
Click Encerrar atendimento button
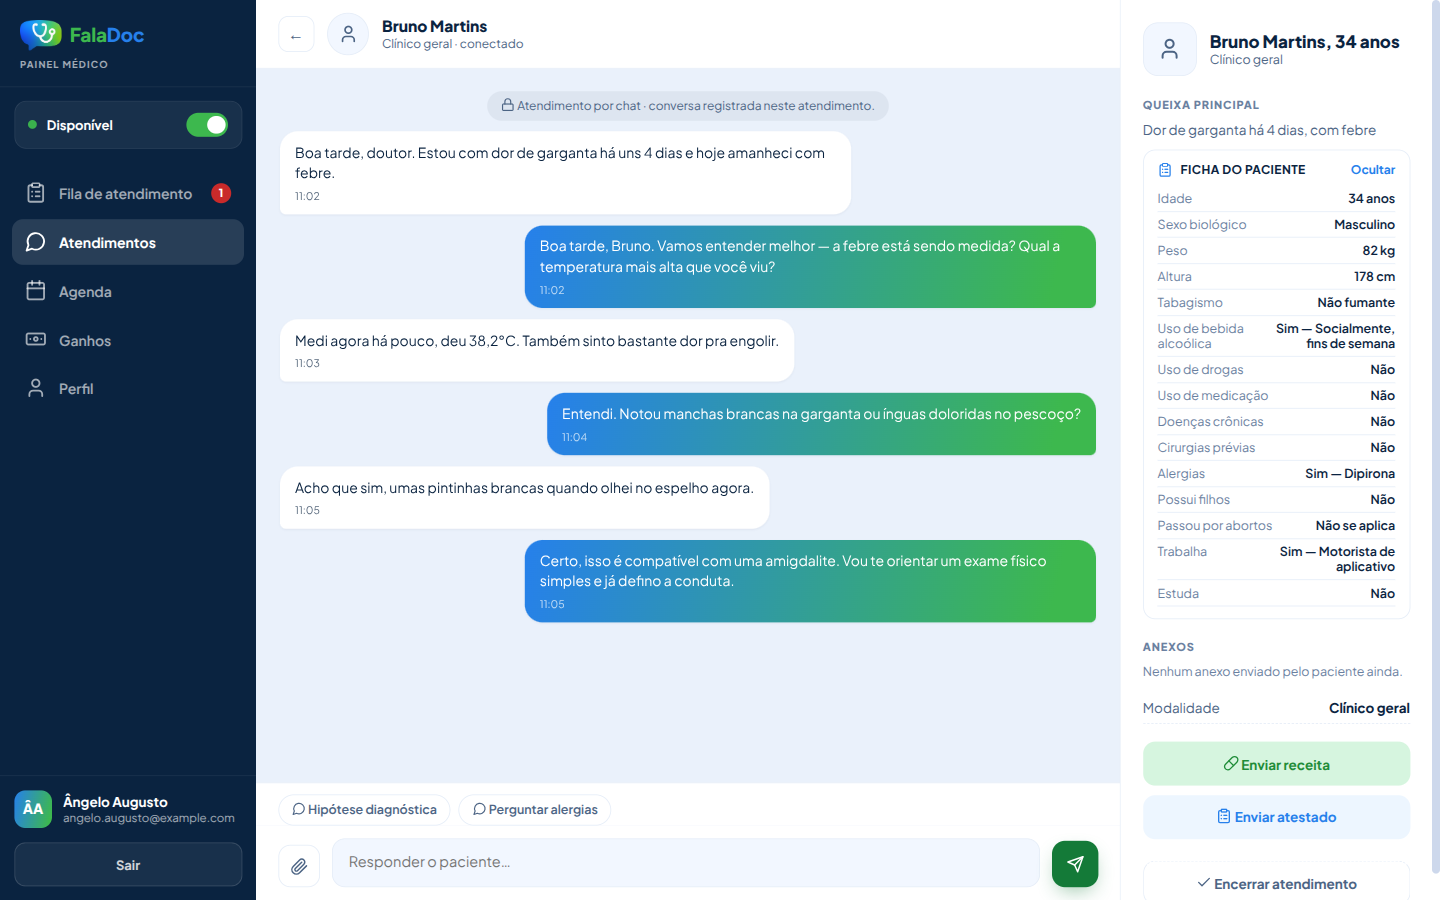pos(1276,883)
